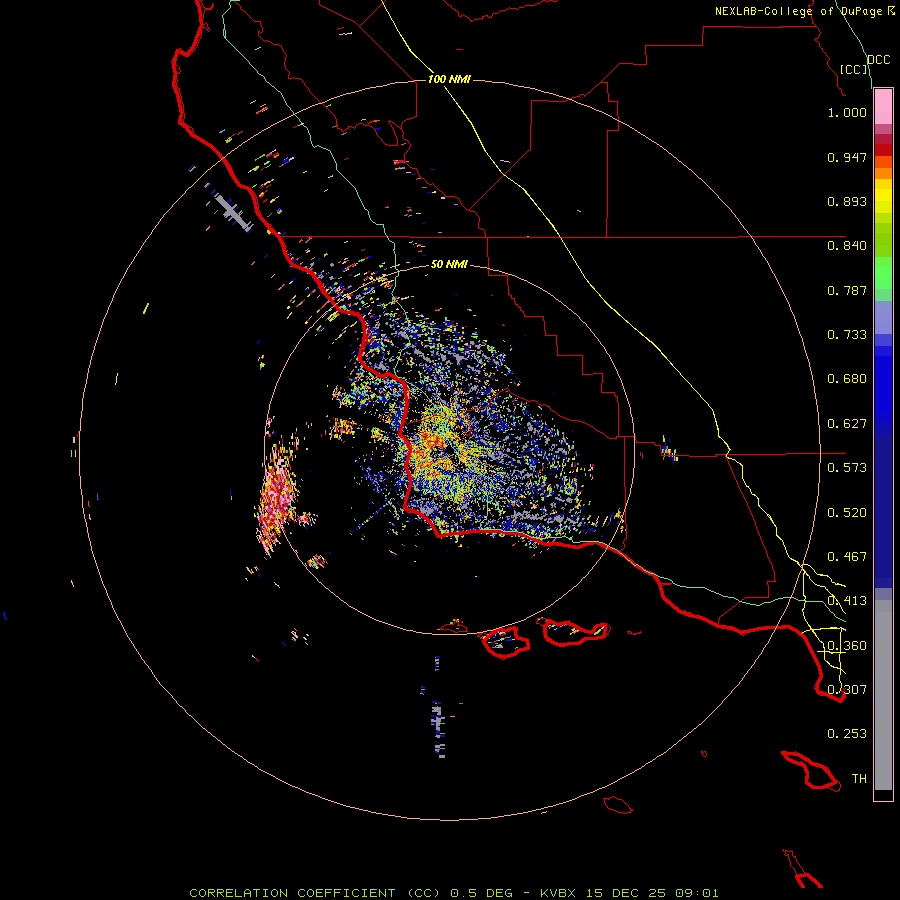This screenshot has width=900, height=900.
Task: Select the 1.000 value on the scale
Action: [x=847, y=112]
